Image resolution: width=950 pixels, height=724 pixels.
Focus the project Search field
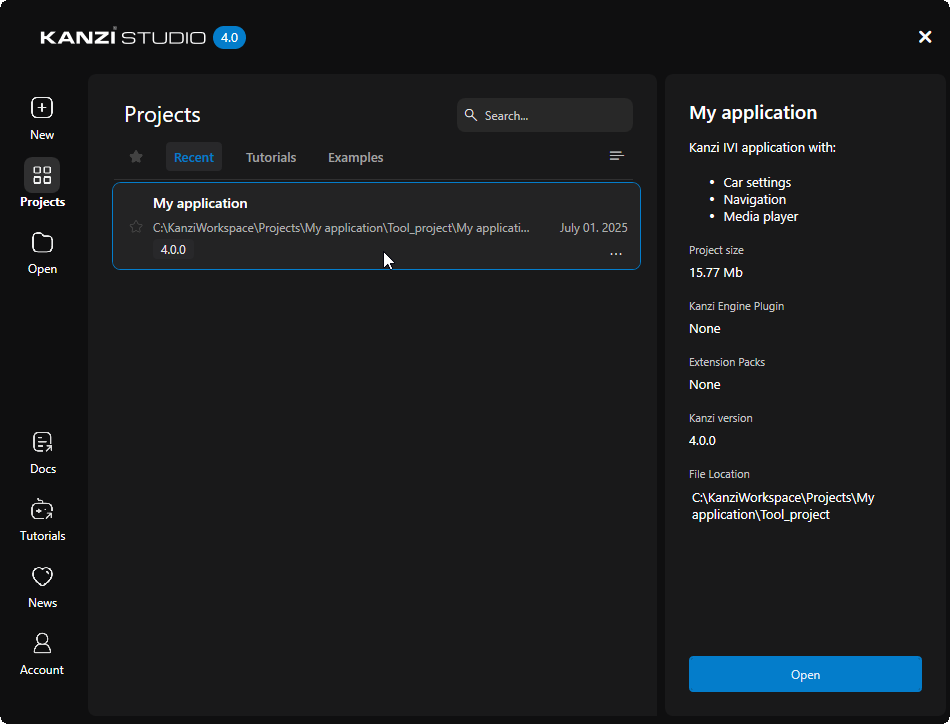(x=553, y=115)
